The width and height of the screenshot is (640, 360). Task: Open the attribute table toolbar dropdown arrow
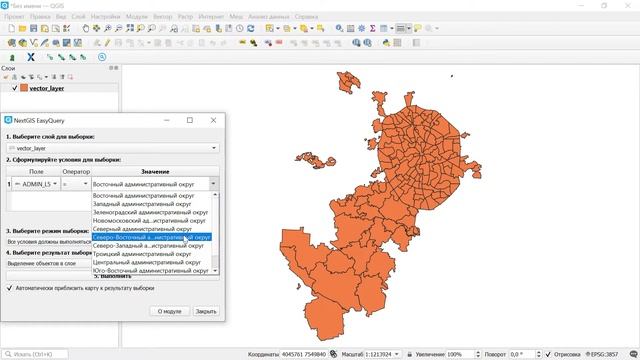(392, 28)
